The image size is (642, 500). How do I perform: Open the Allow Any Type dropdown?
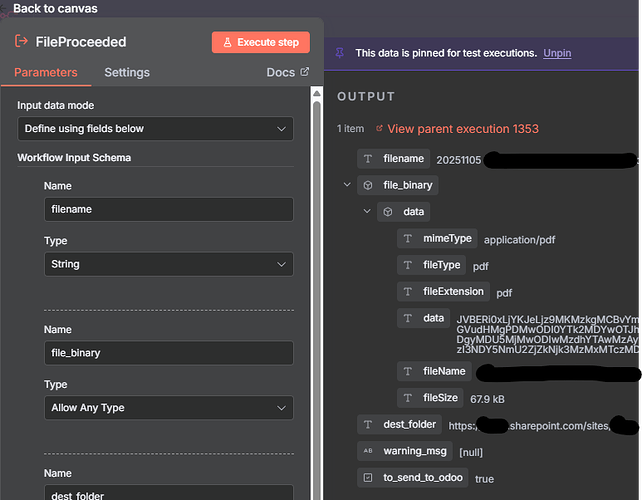[167, 408]
